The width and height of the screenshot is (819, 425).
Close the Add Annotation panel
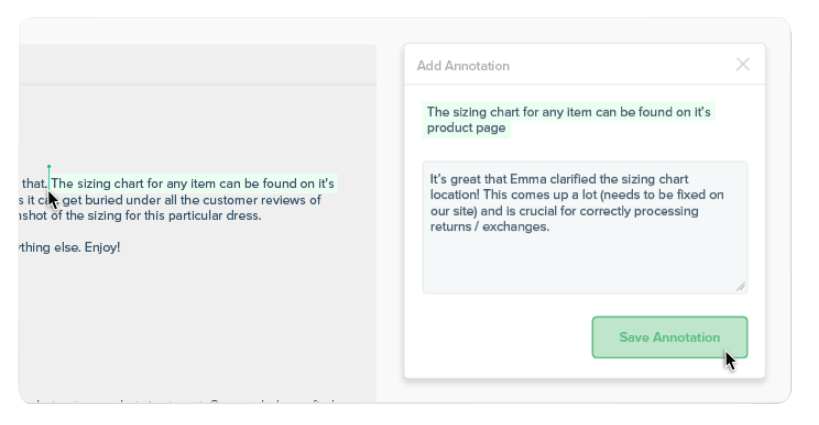[743, 65]
